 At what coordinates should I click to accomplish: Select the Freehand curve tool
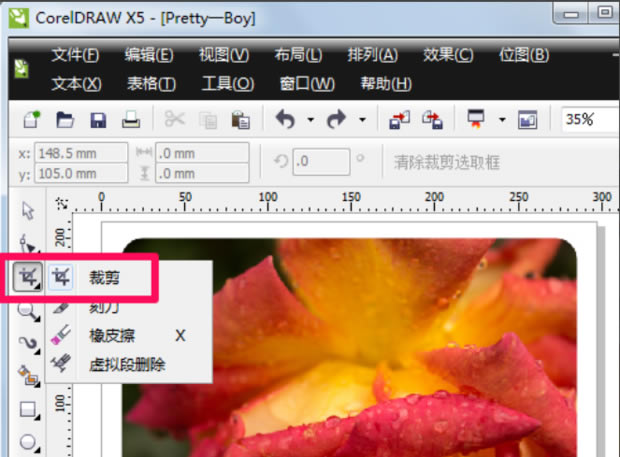coord(28,344)
